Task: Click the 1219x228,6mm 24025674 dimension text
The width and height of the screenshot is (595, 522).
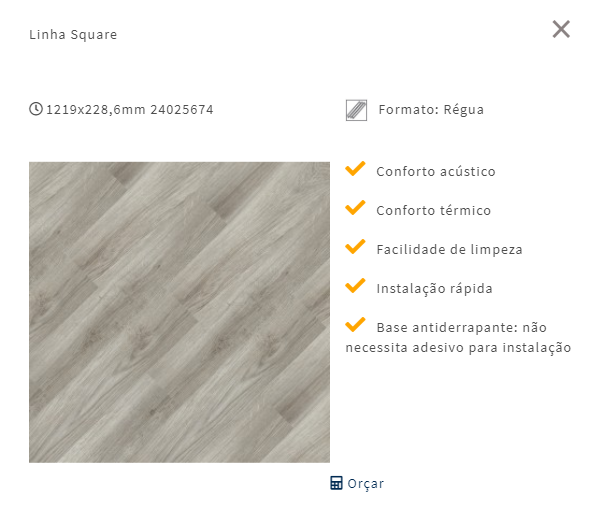Action: click(130, 110)
